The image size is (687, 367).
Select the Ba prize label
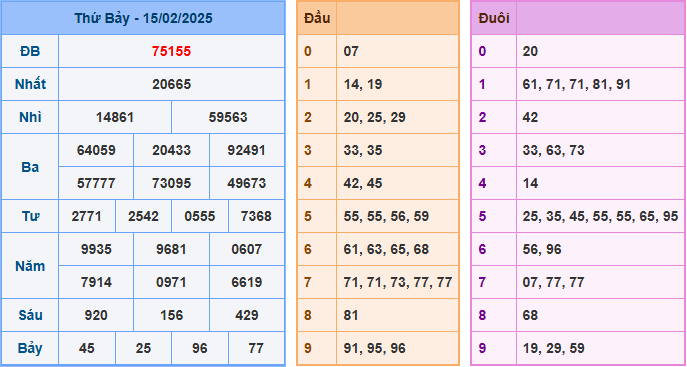pos(30,167)
